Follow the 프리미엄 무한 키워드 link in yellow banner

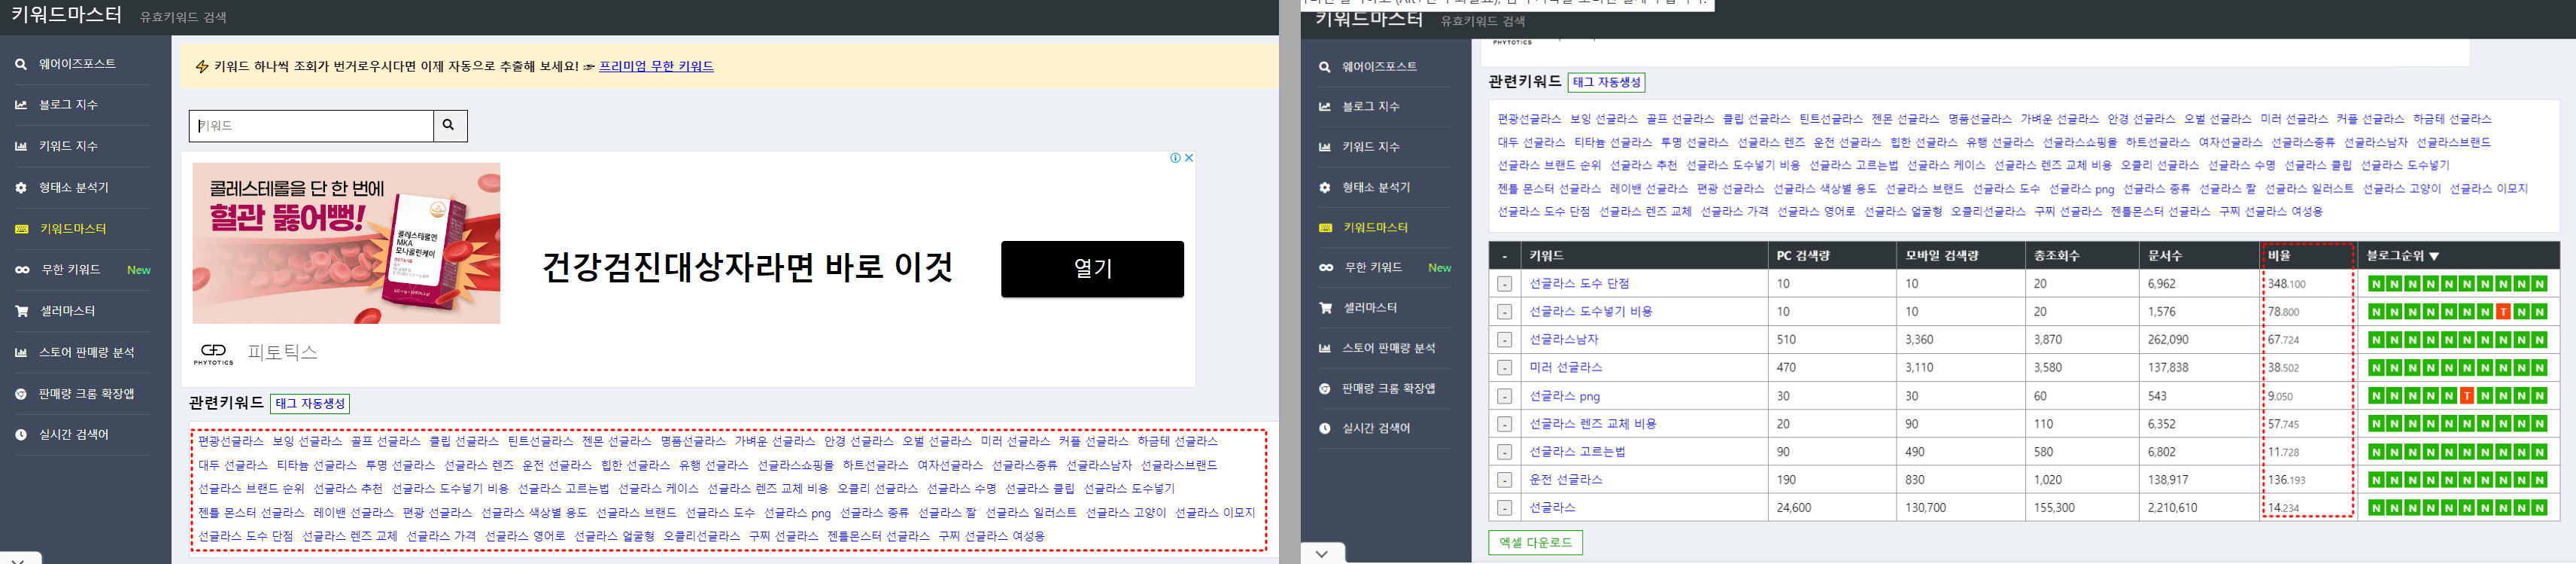click(656, 66)
